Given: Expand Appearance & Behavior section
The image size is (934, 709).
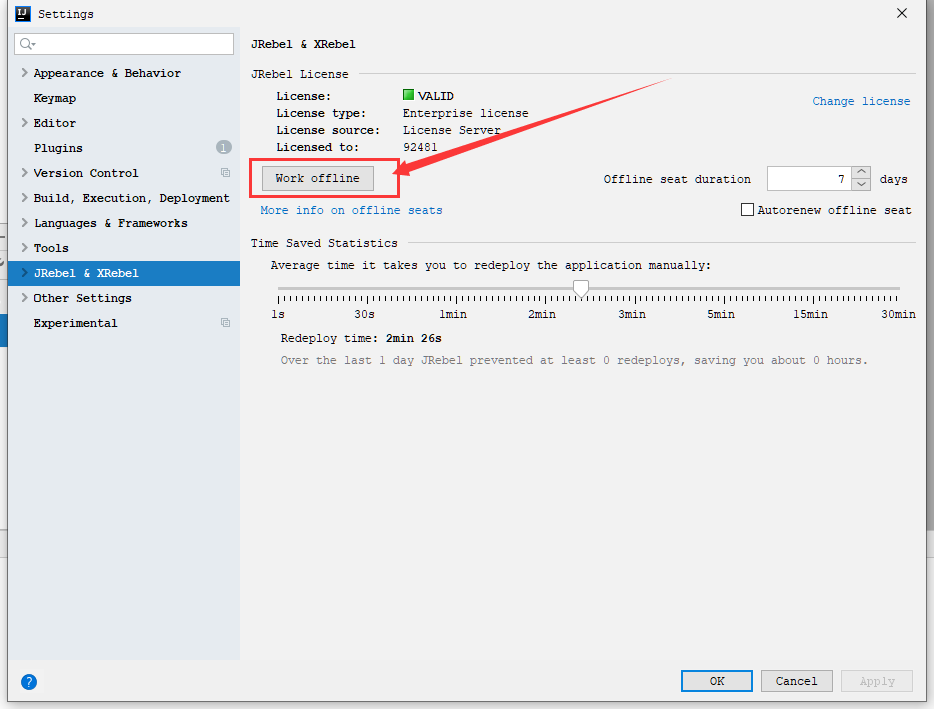Looking at the screenshot, I should pos(24,73).
